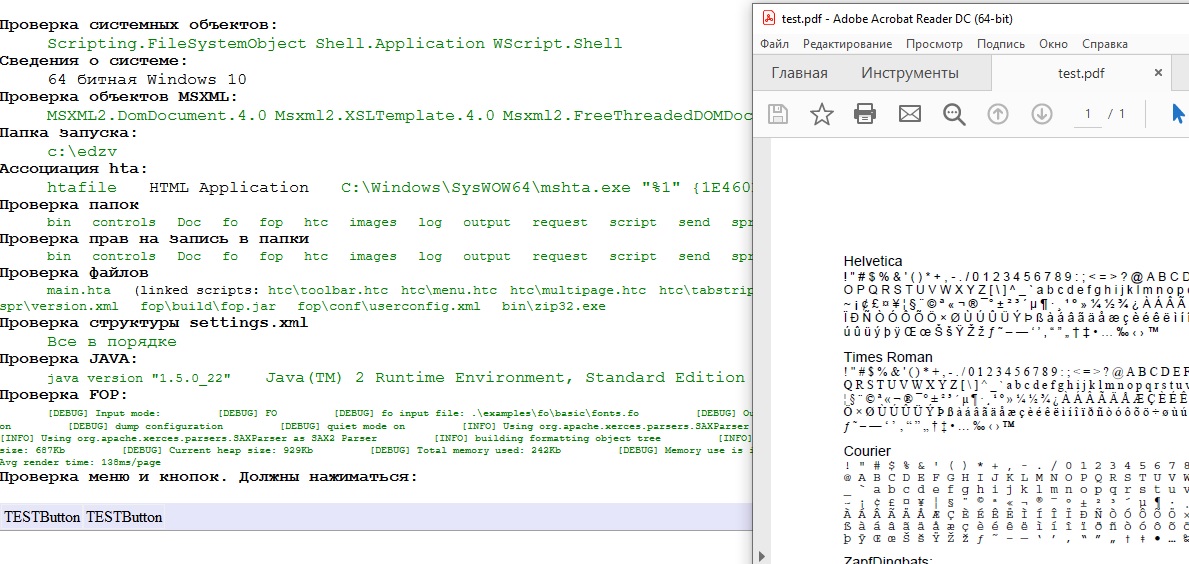1189x564 pixels.
Task: Click 'MSXML2.DomDocument.4.0' text
Action: pos(157,116)
